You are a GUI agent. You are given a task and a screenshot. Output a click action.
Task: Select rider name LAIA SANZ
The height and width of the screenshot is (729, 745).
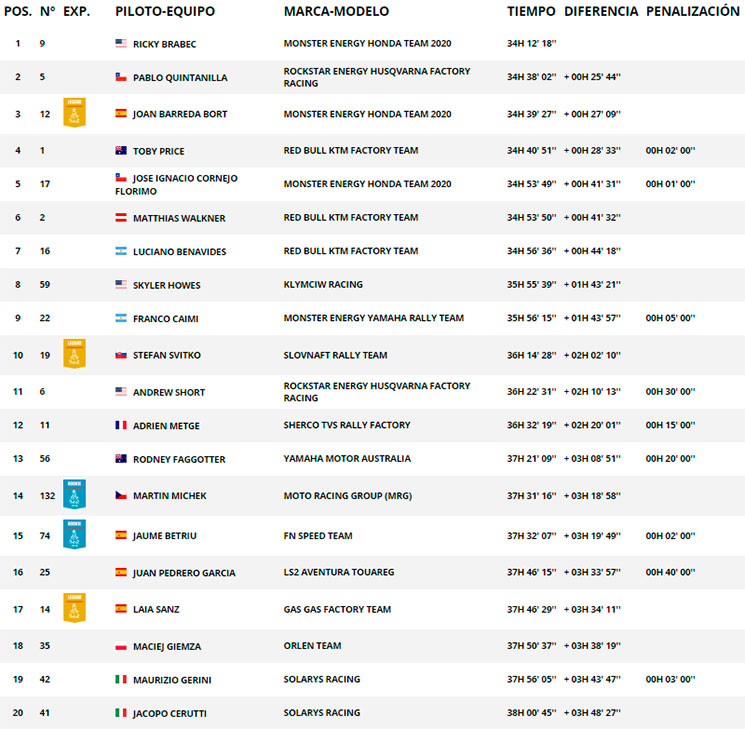pyautogui.click(x=156, y=609)
